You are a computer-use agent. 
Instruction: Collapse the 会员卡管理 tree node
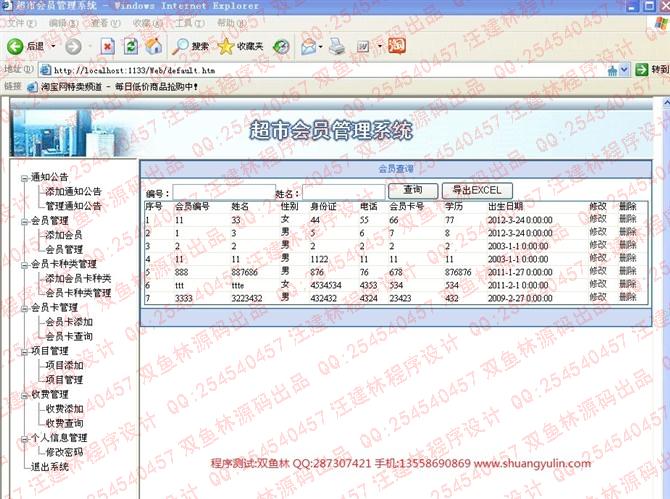point(25,308)
